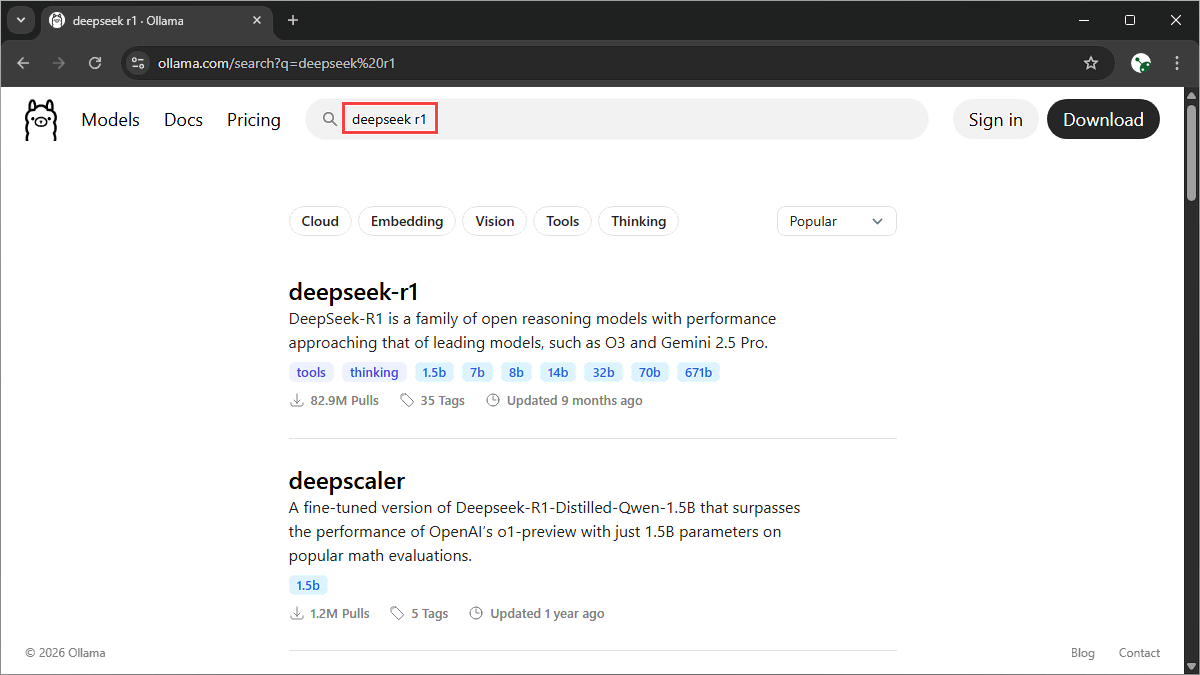Click the 70b size tag

649,372
